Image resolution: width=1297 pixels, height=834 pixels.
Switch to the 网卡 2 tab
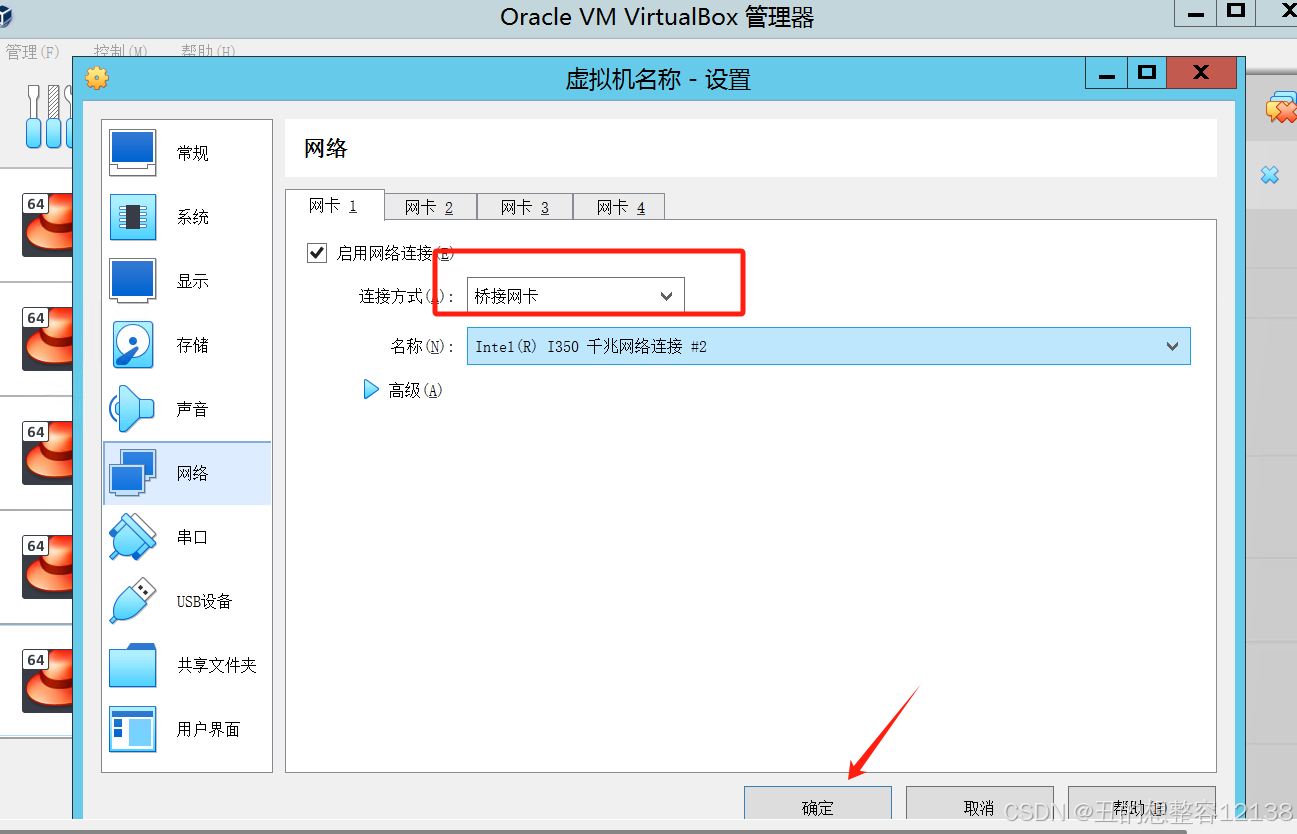(x=430, y=207)
